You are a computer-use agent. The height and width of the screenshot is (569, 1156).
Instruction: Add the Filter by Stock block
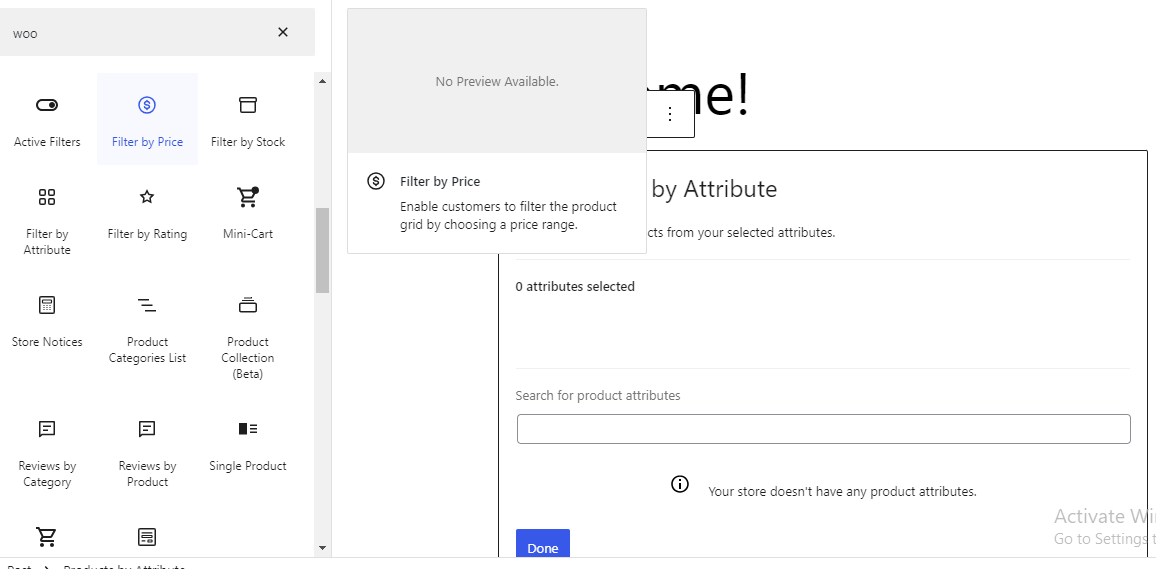[248, 119]
